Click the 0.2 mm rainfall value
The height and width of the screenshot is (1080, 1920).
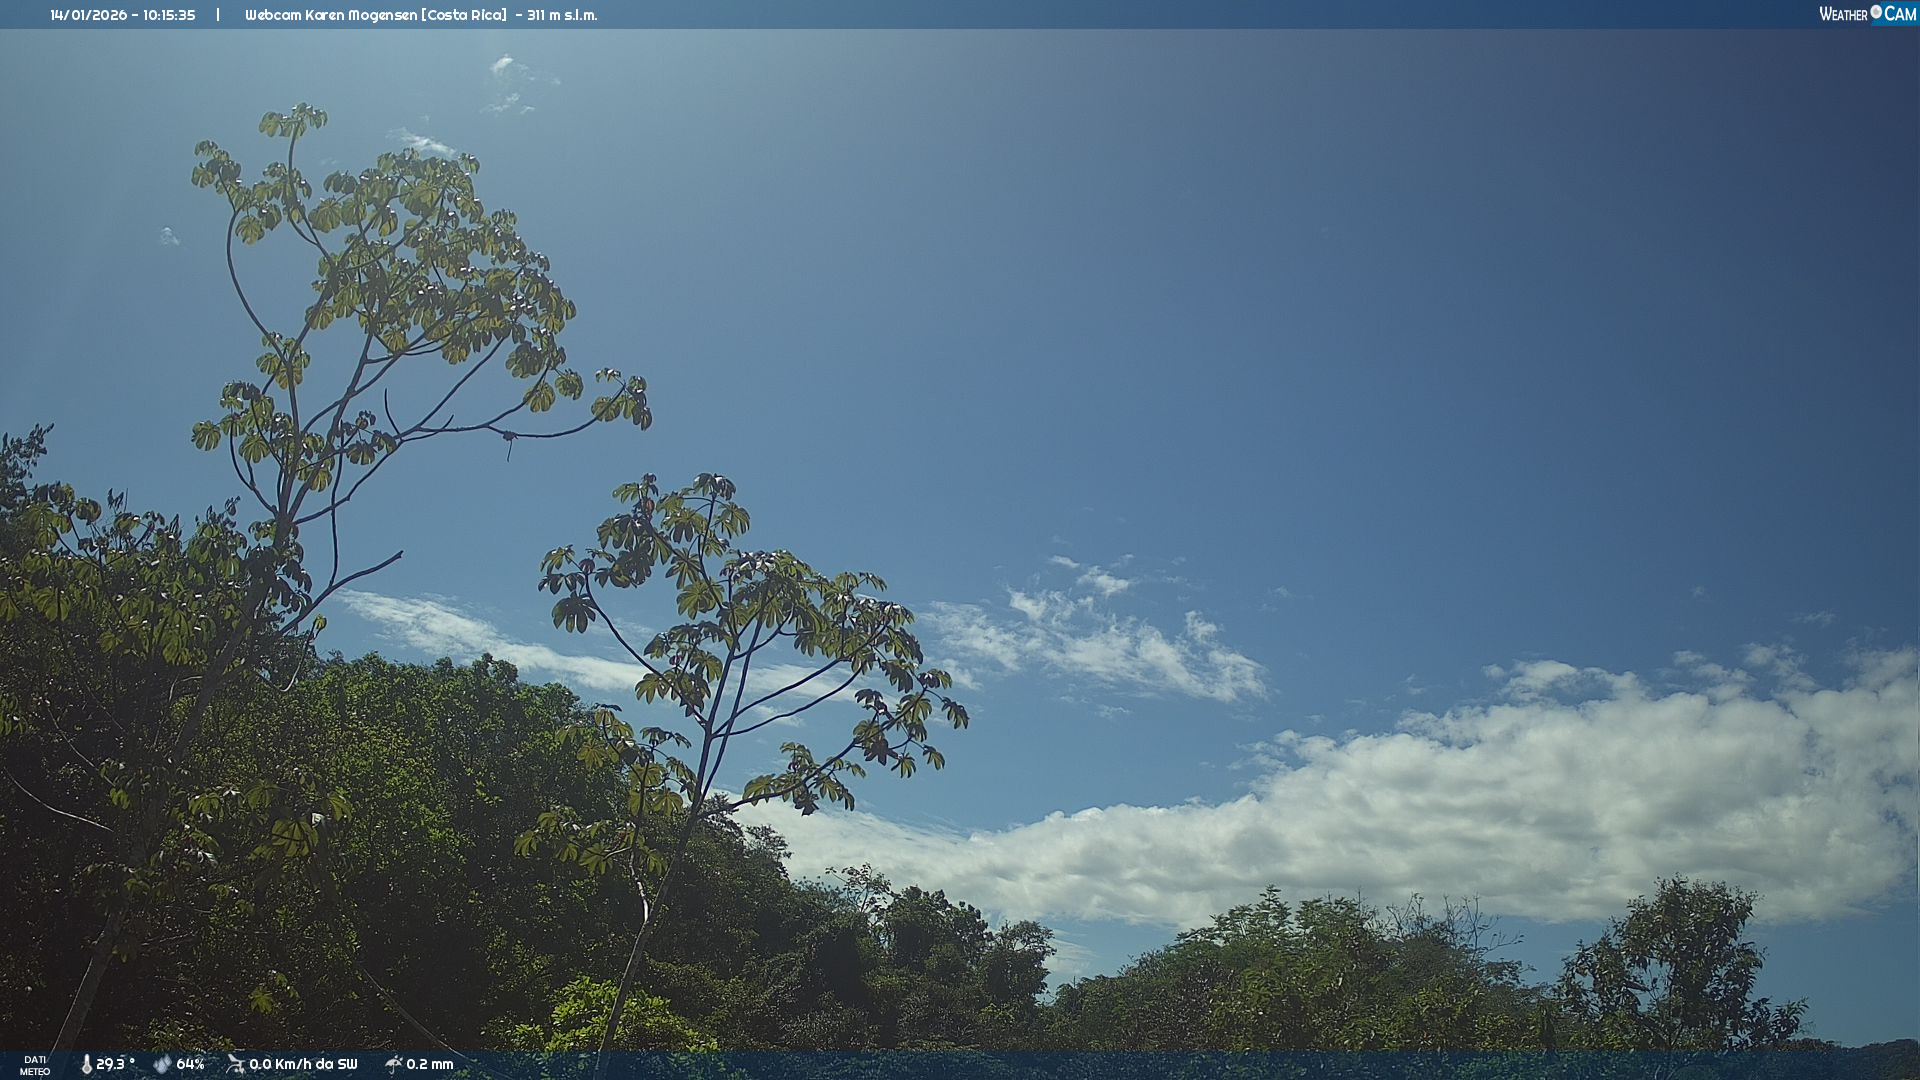[430, 1065]
